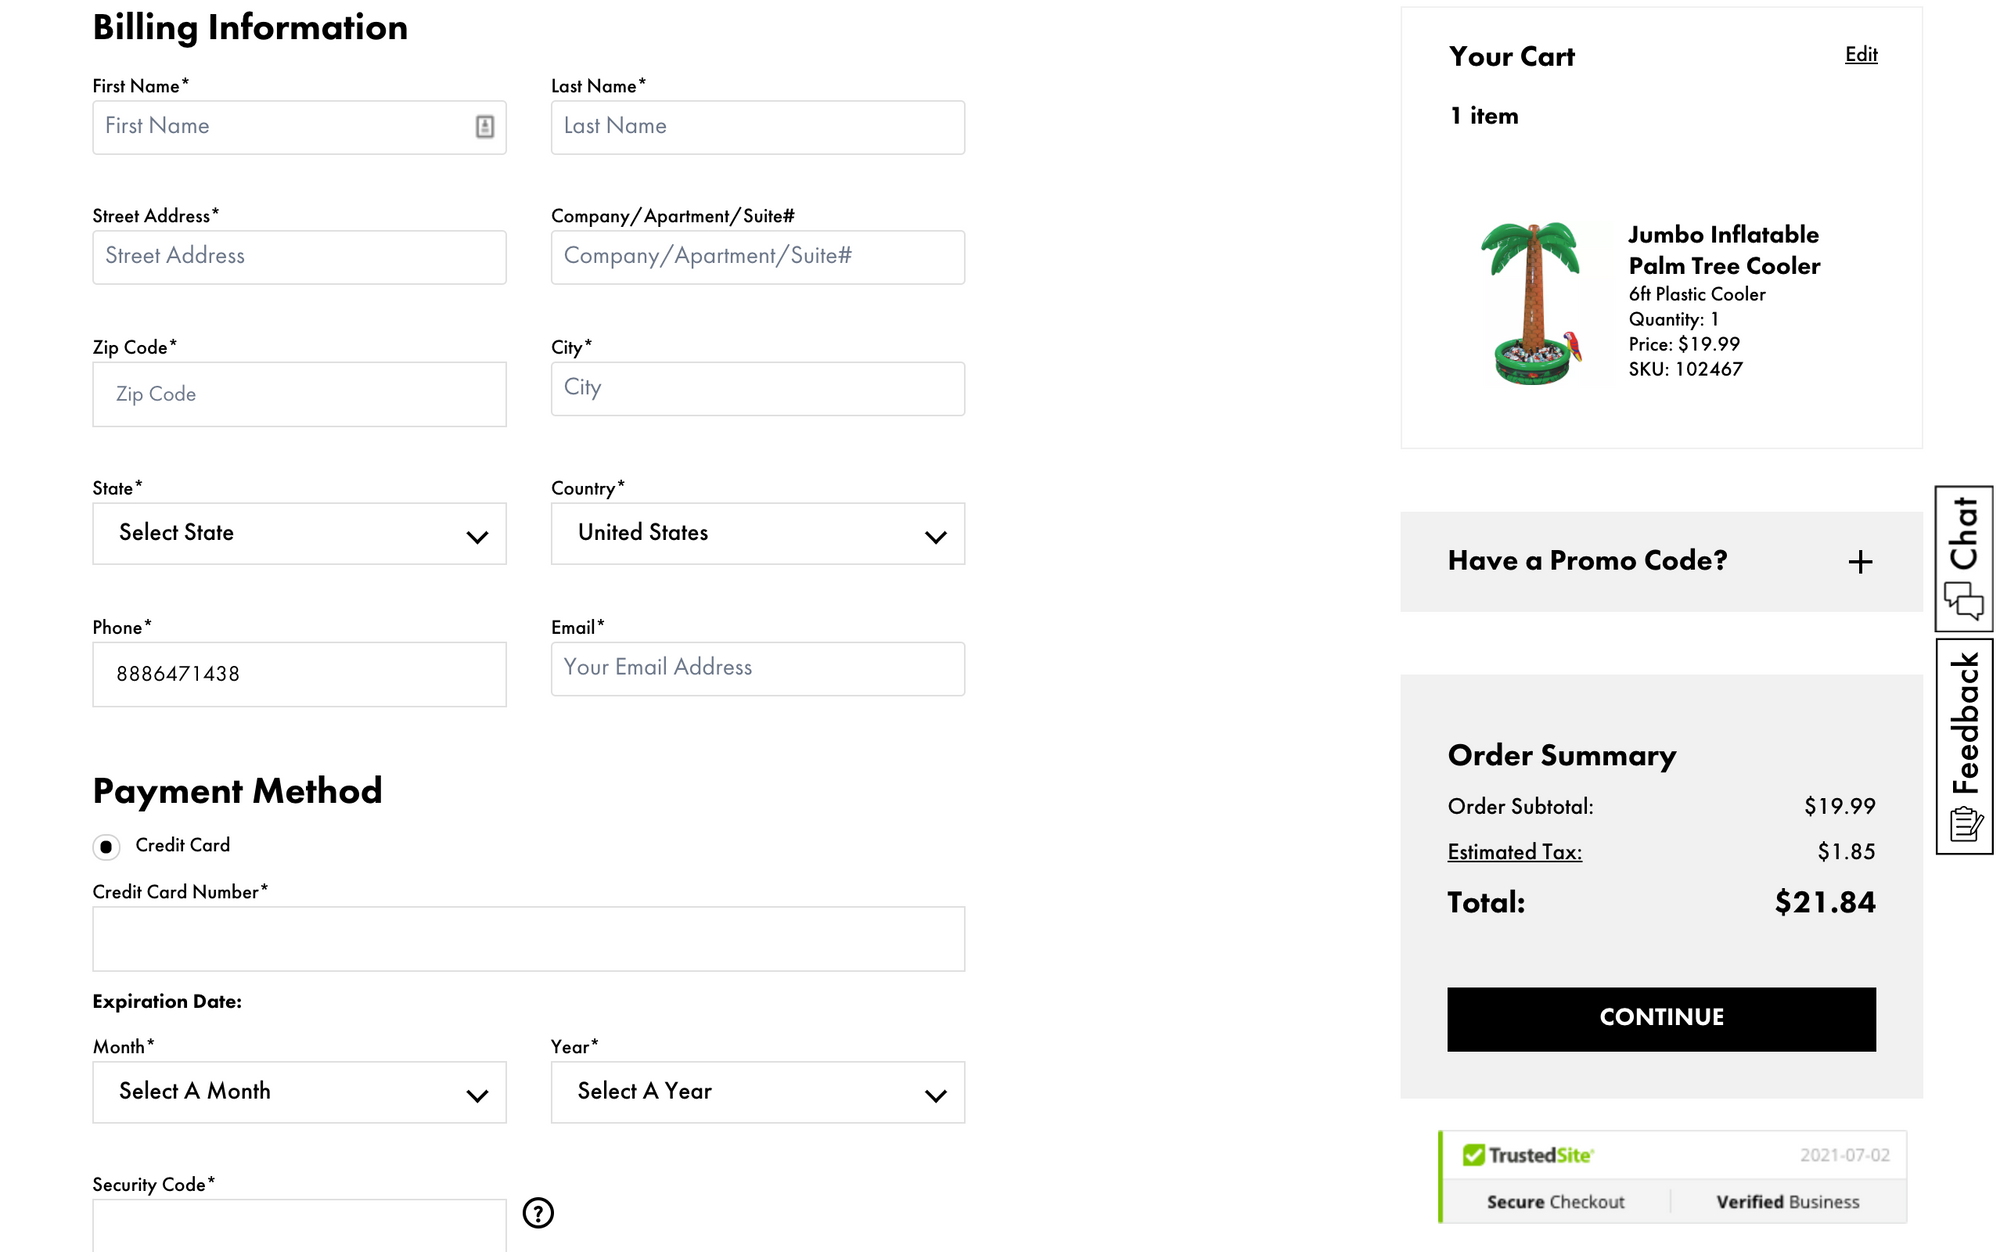
Task: Select the Credit Card radio button
Action: (x=106, y=847)
